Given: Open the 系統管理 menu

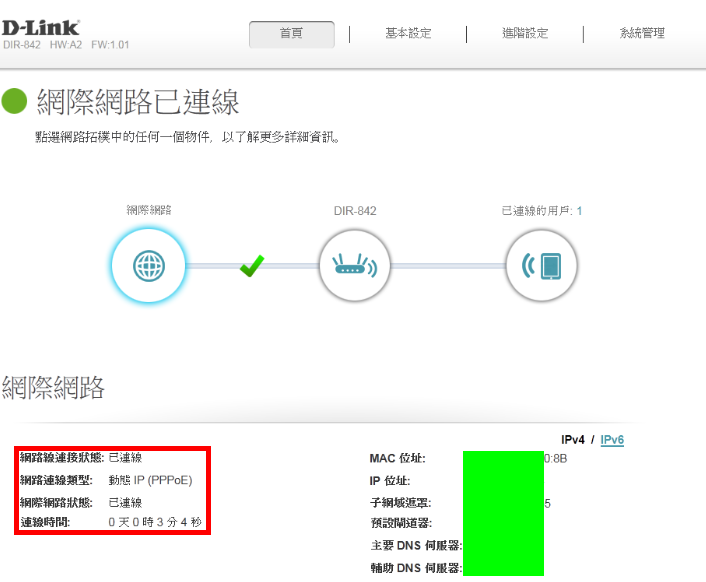Looking at the screenshot, I should click(x=642, y=33).
